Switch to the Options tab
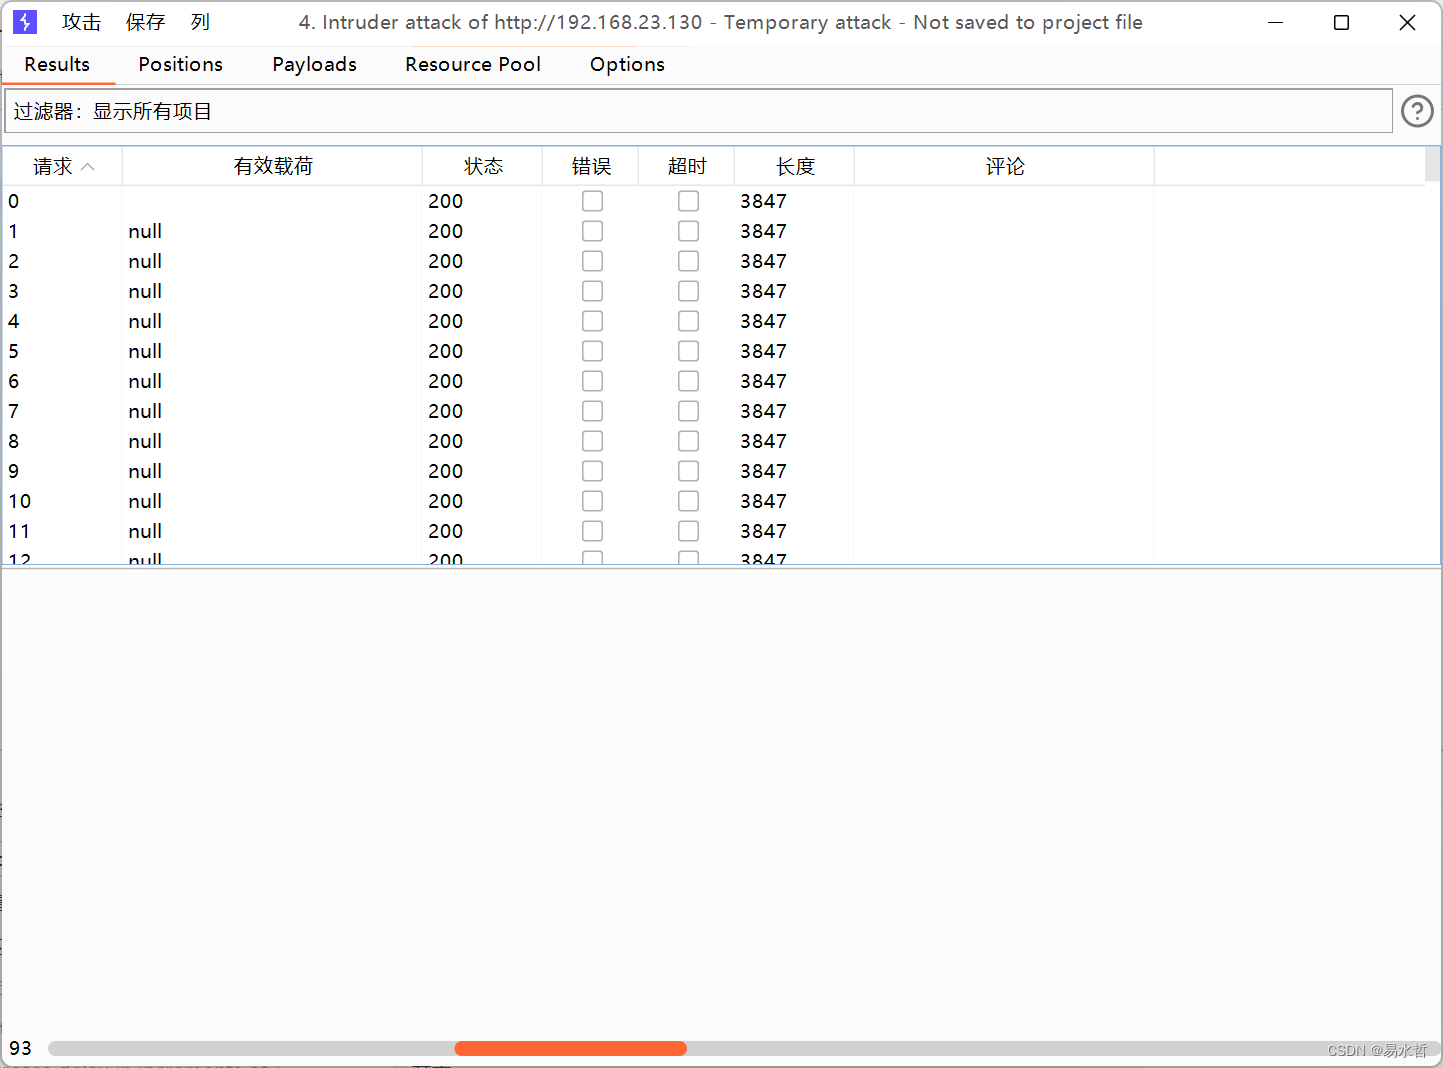1443x1068 pixels. [x=627, y=64]
